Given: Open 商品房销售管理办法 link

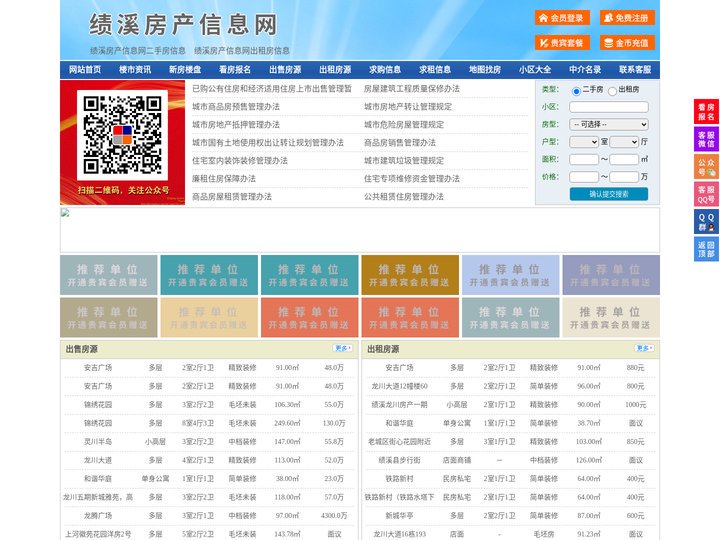Looking at the screenshot, I should tap(400, 143).
